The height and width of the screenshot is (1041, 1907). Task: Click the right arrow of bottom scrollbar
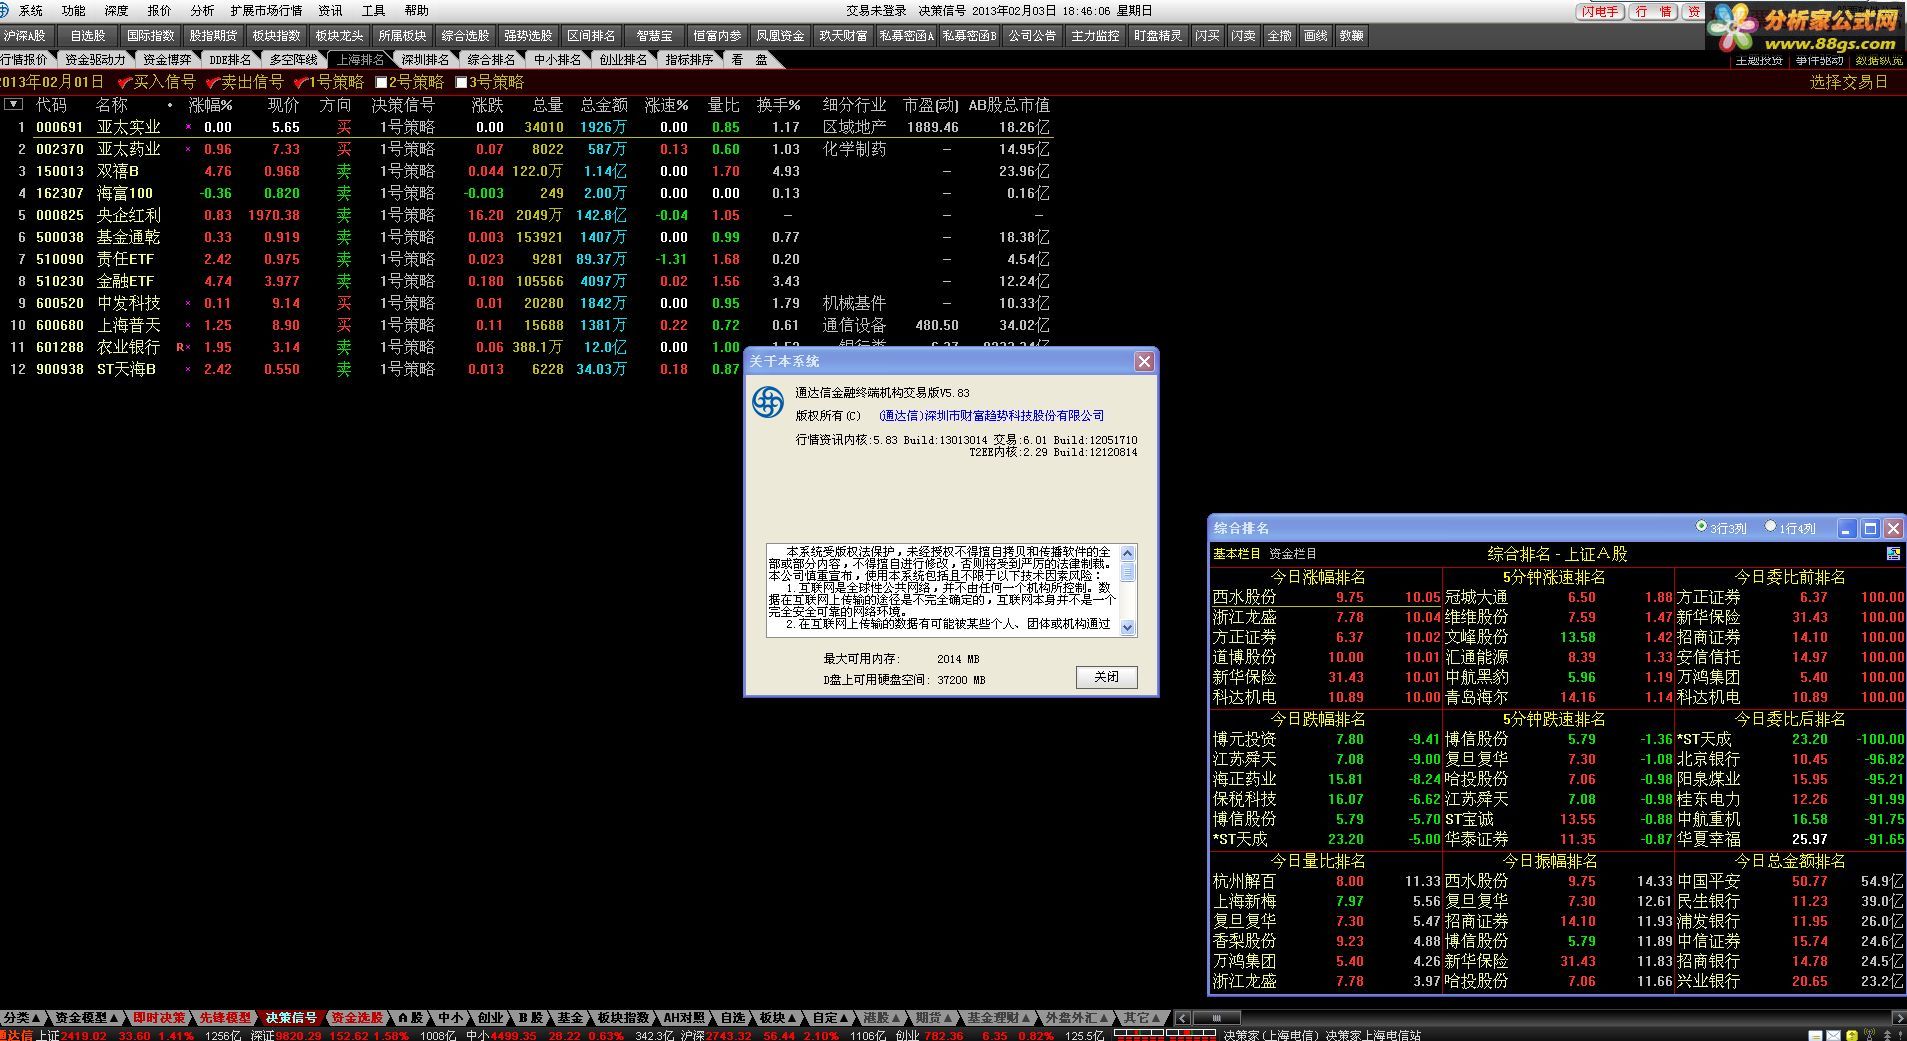(x=1899, y=1018)
